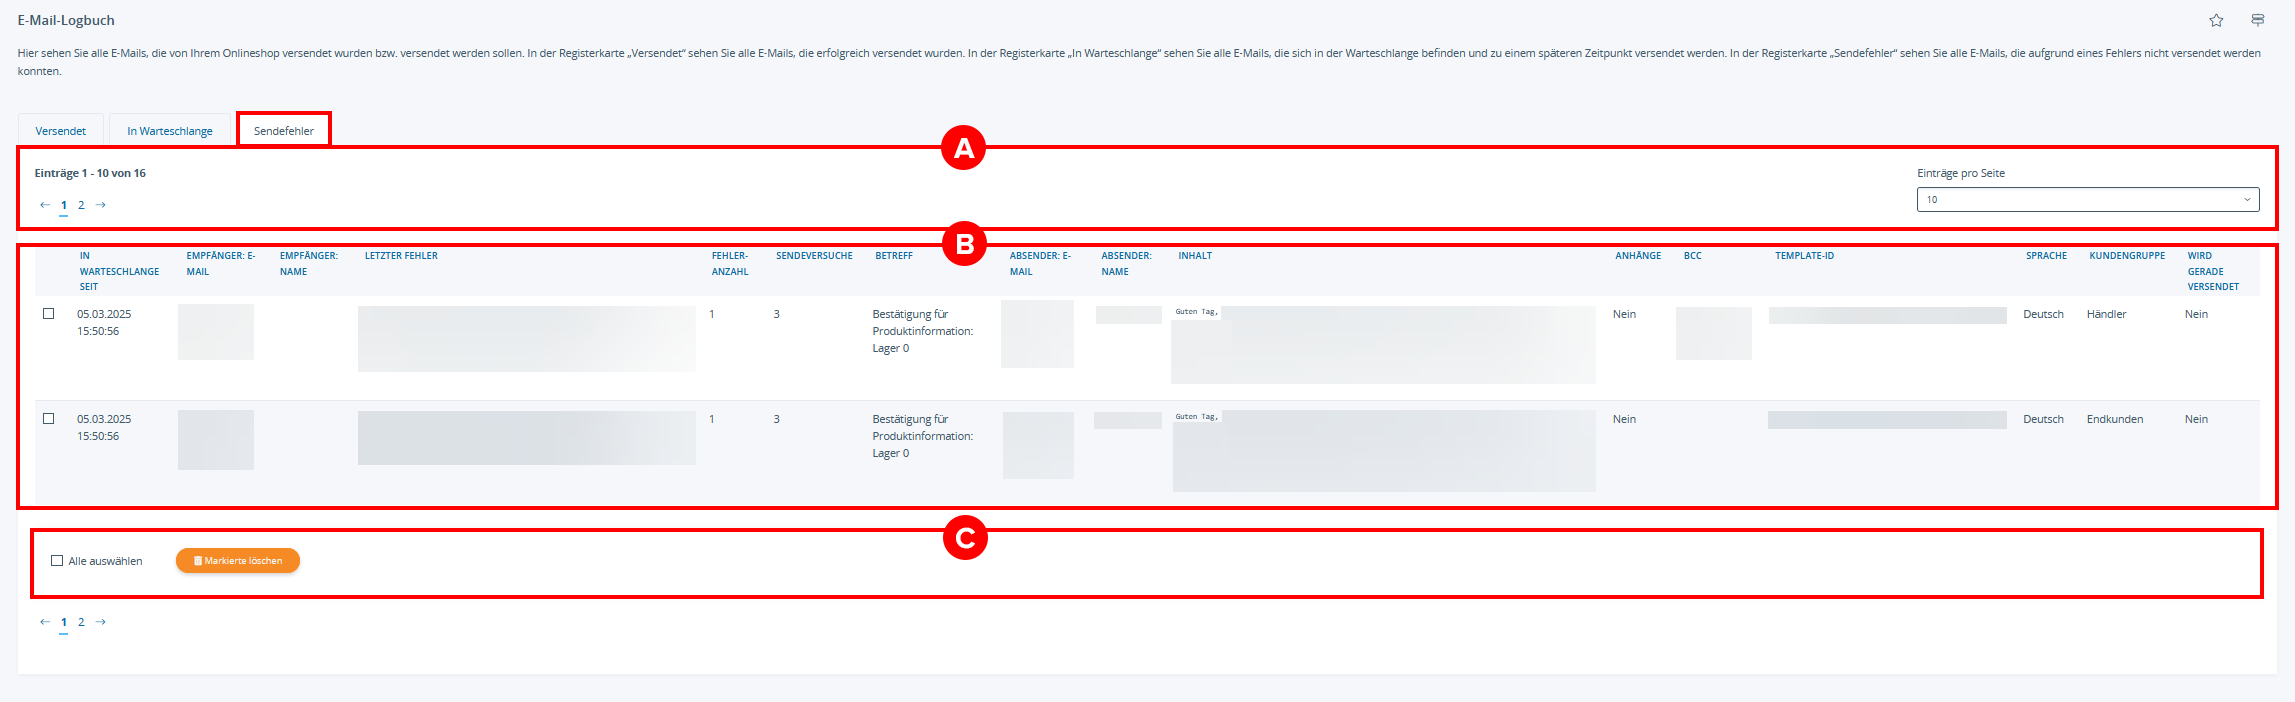This screenshot has height=702, width=2295.
Task: Sort by 'Kundengruppe' column header
Action: [x=2127, y=256]
